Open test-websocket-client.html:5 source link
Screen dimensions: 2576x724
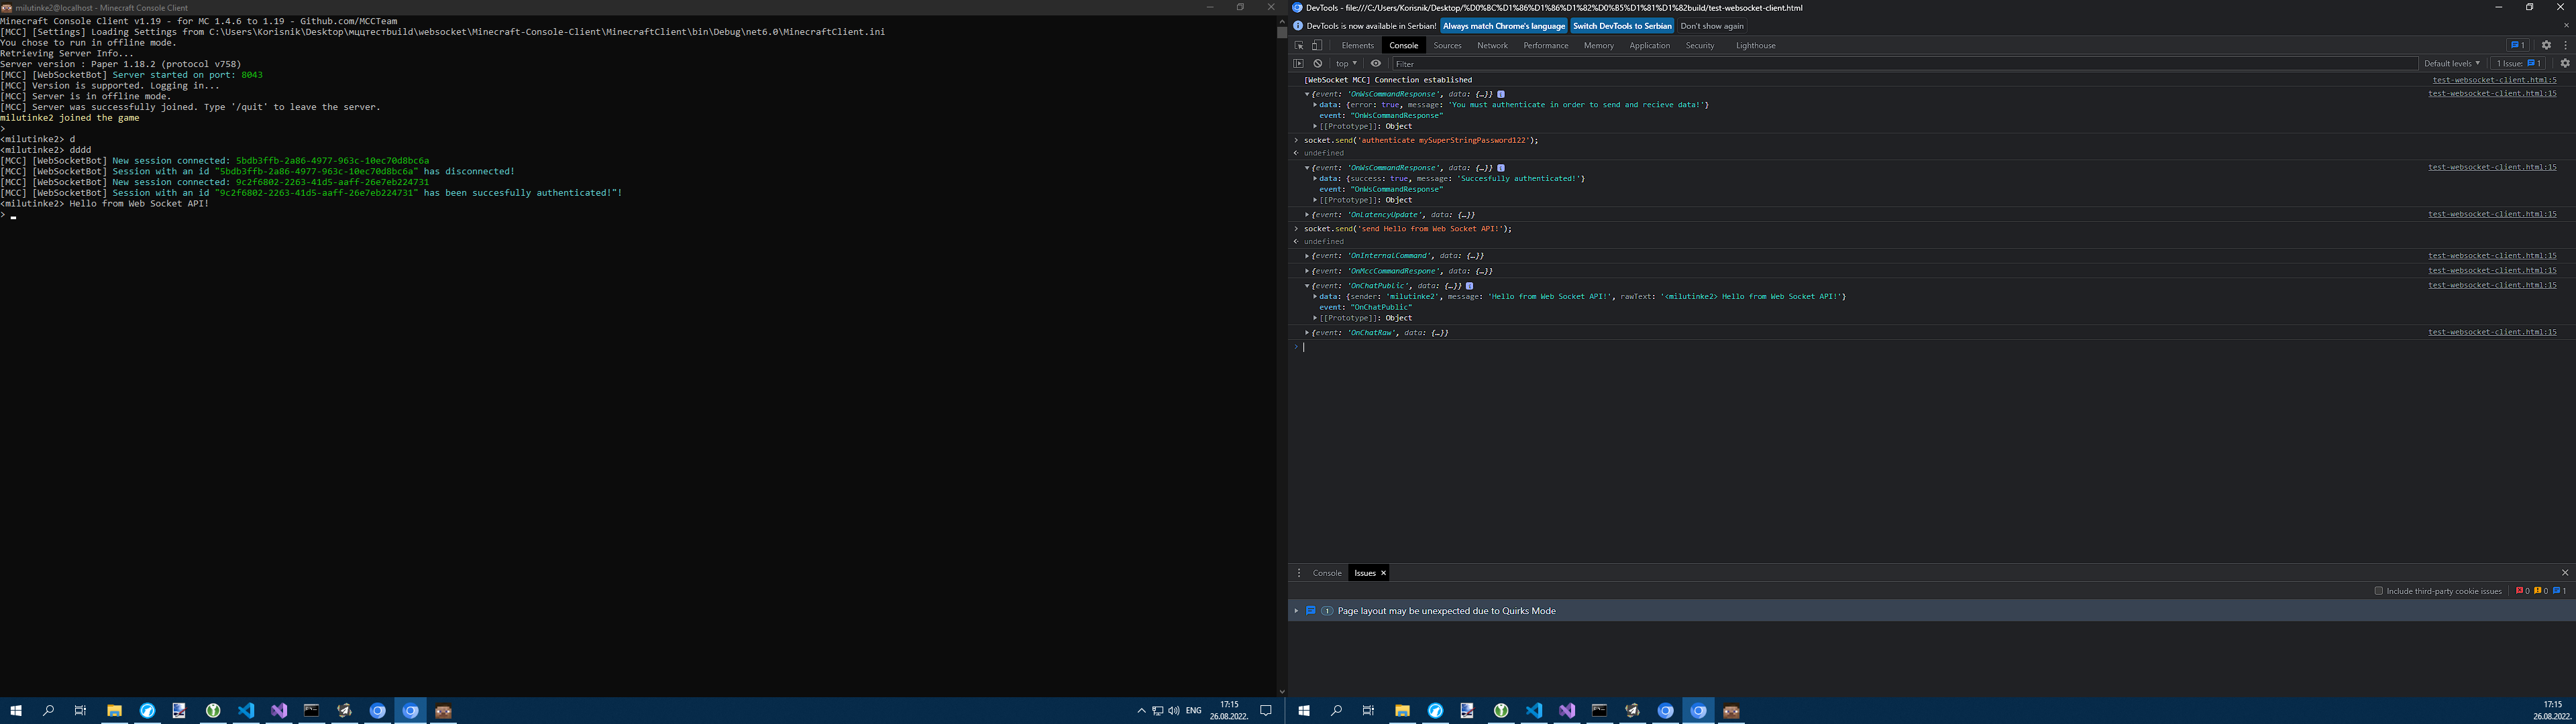click(x=2494, y=80)
